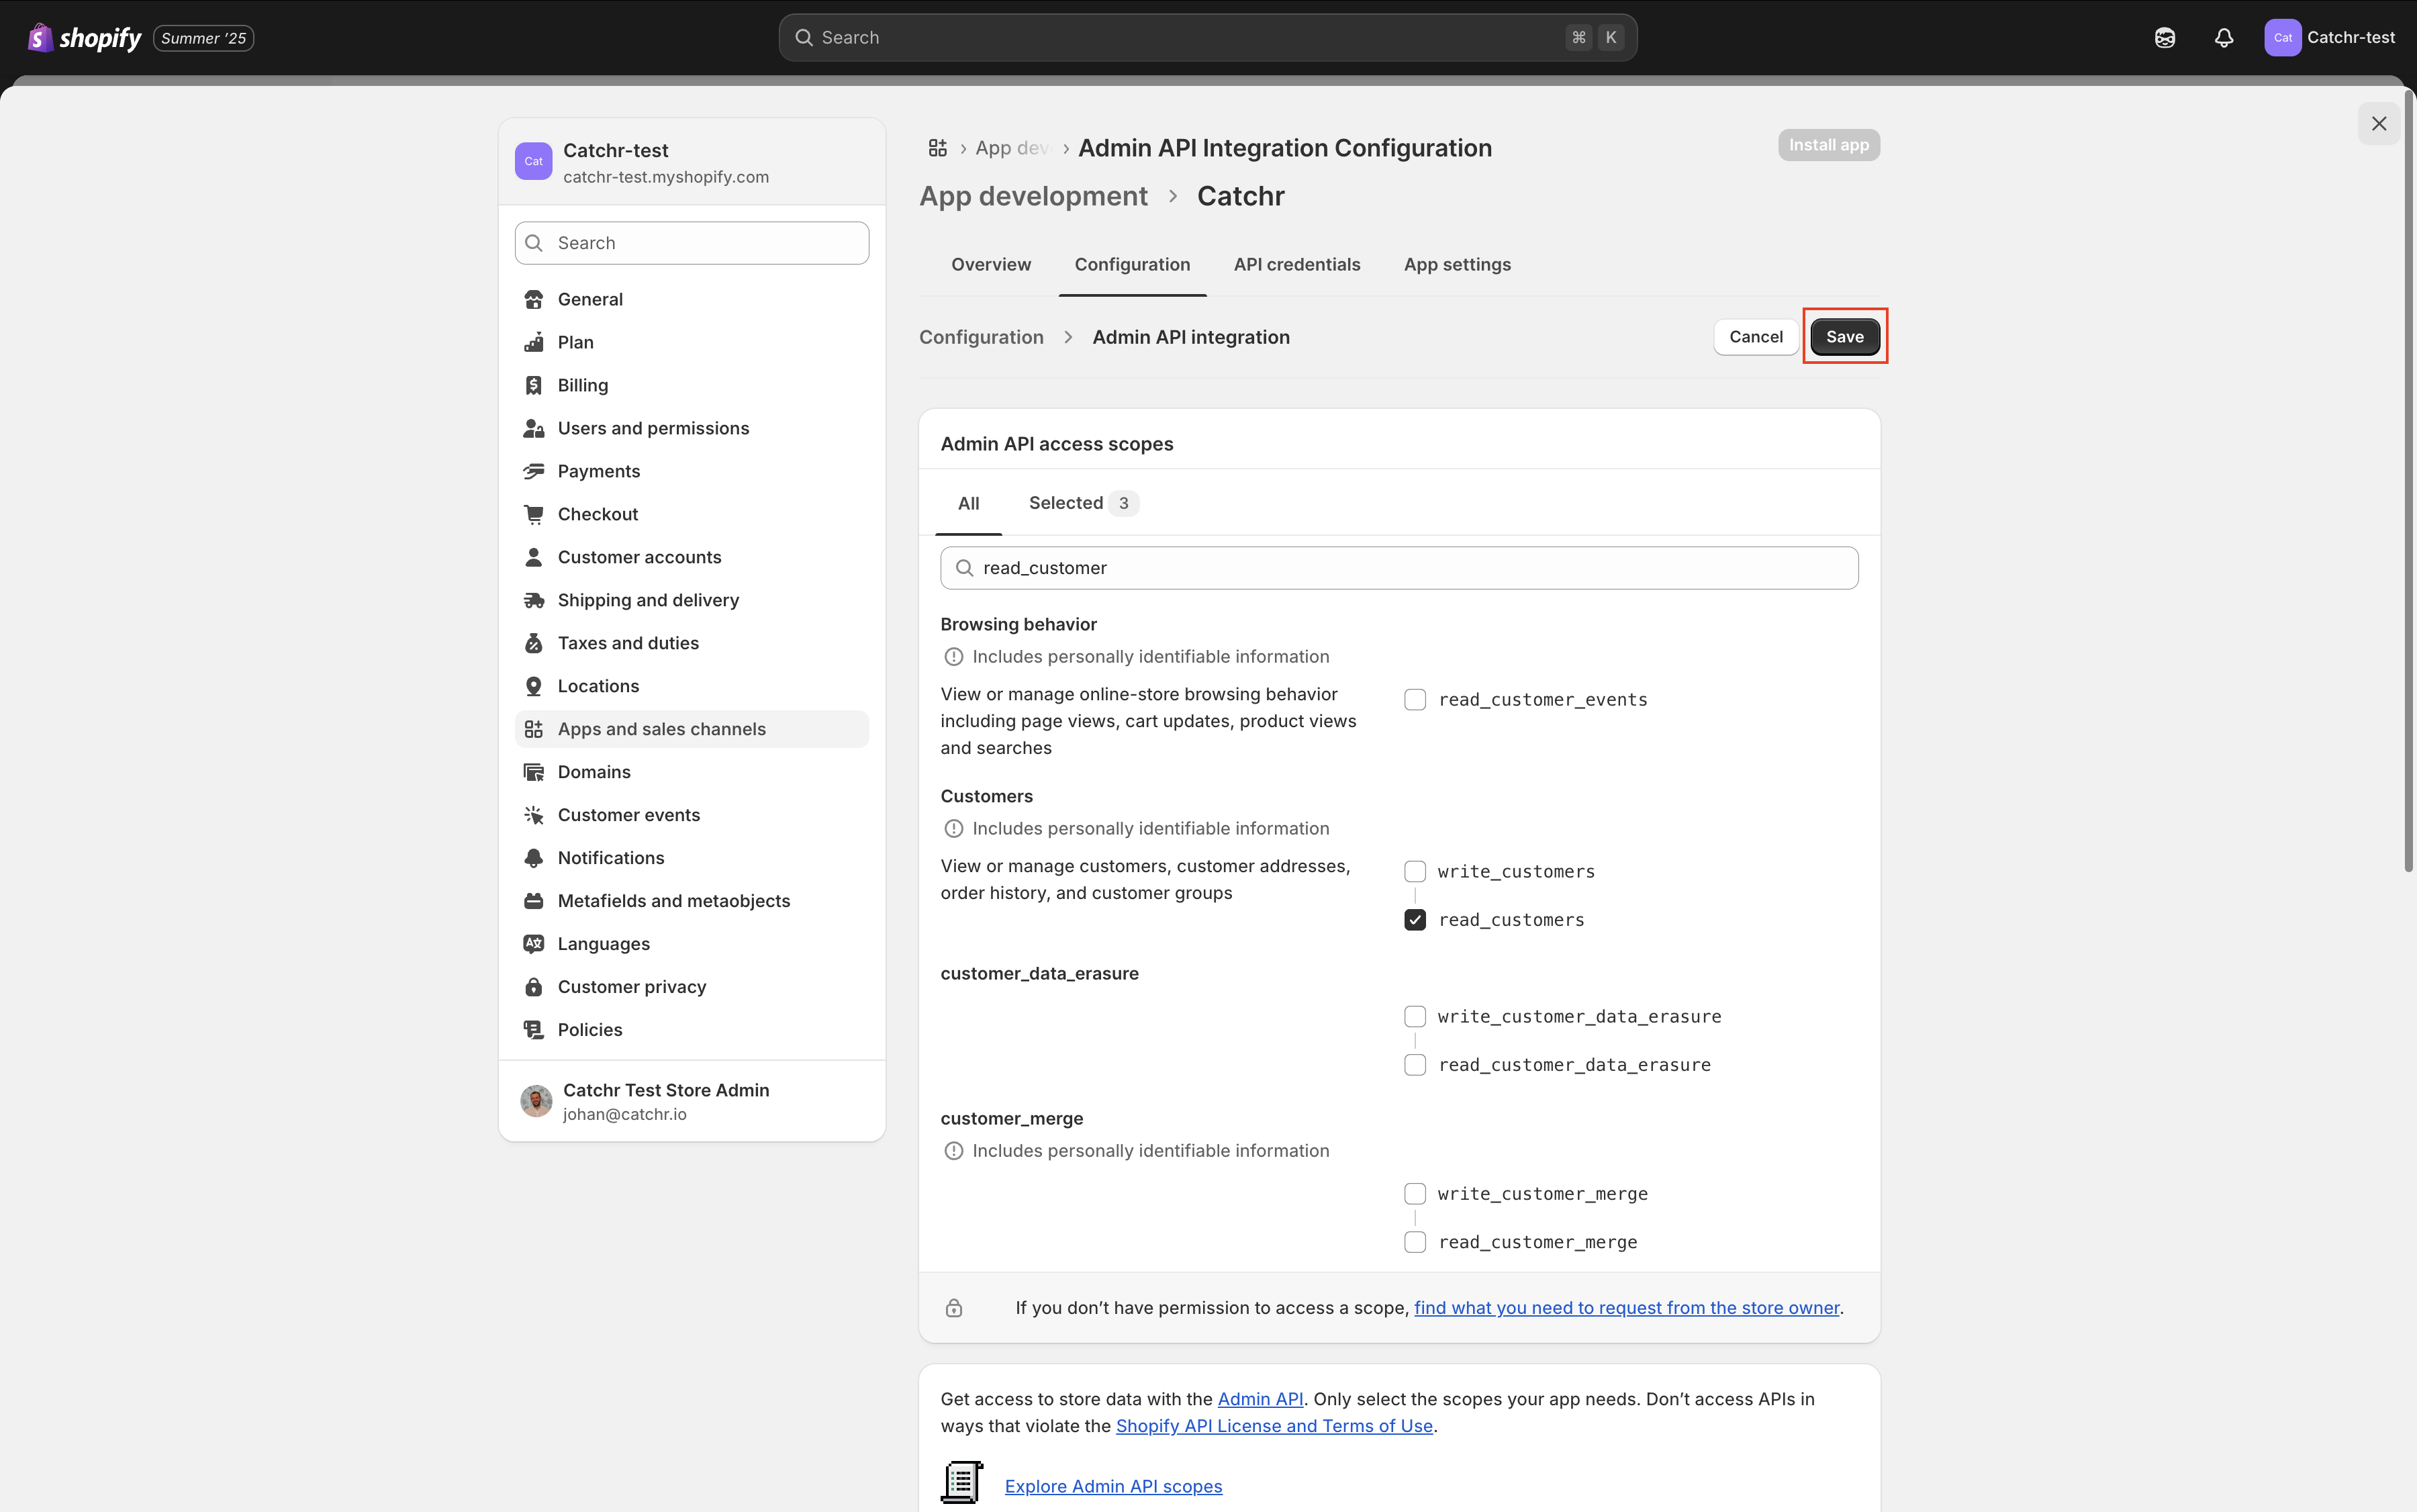Screen dimensions: 2417x1512
Task: Click the Apps and sales channels icon
Action: click(534, 729)
